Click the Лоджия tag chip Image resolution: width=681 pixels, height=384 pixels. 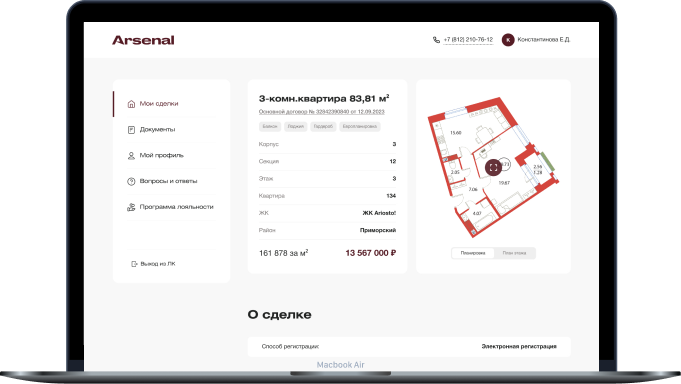coord(296,126)
